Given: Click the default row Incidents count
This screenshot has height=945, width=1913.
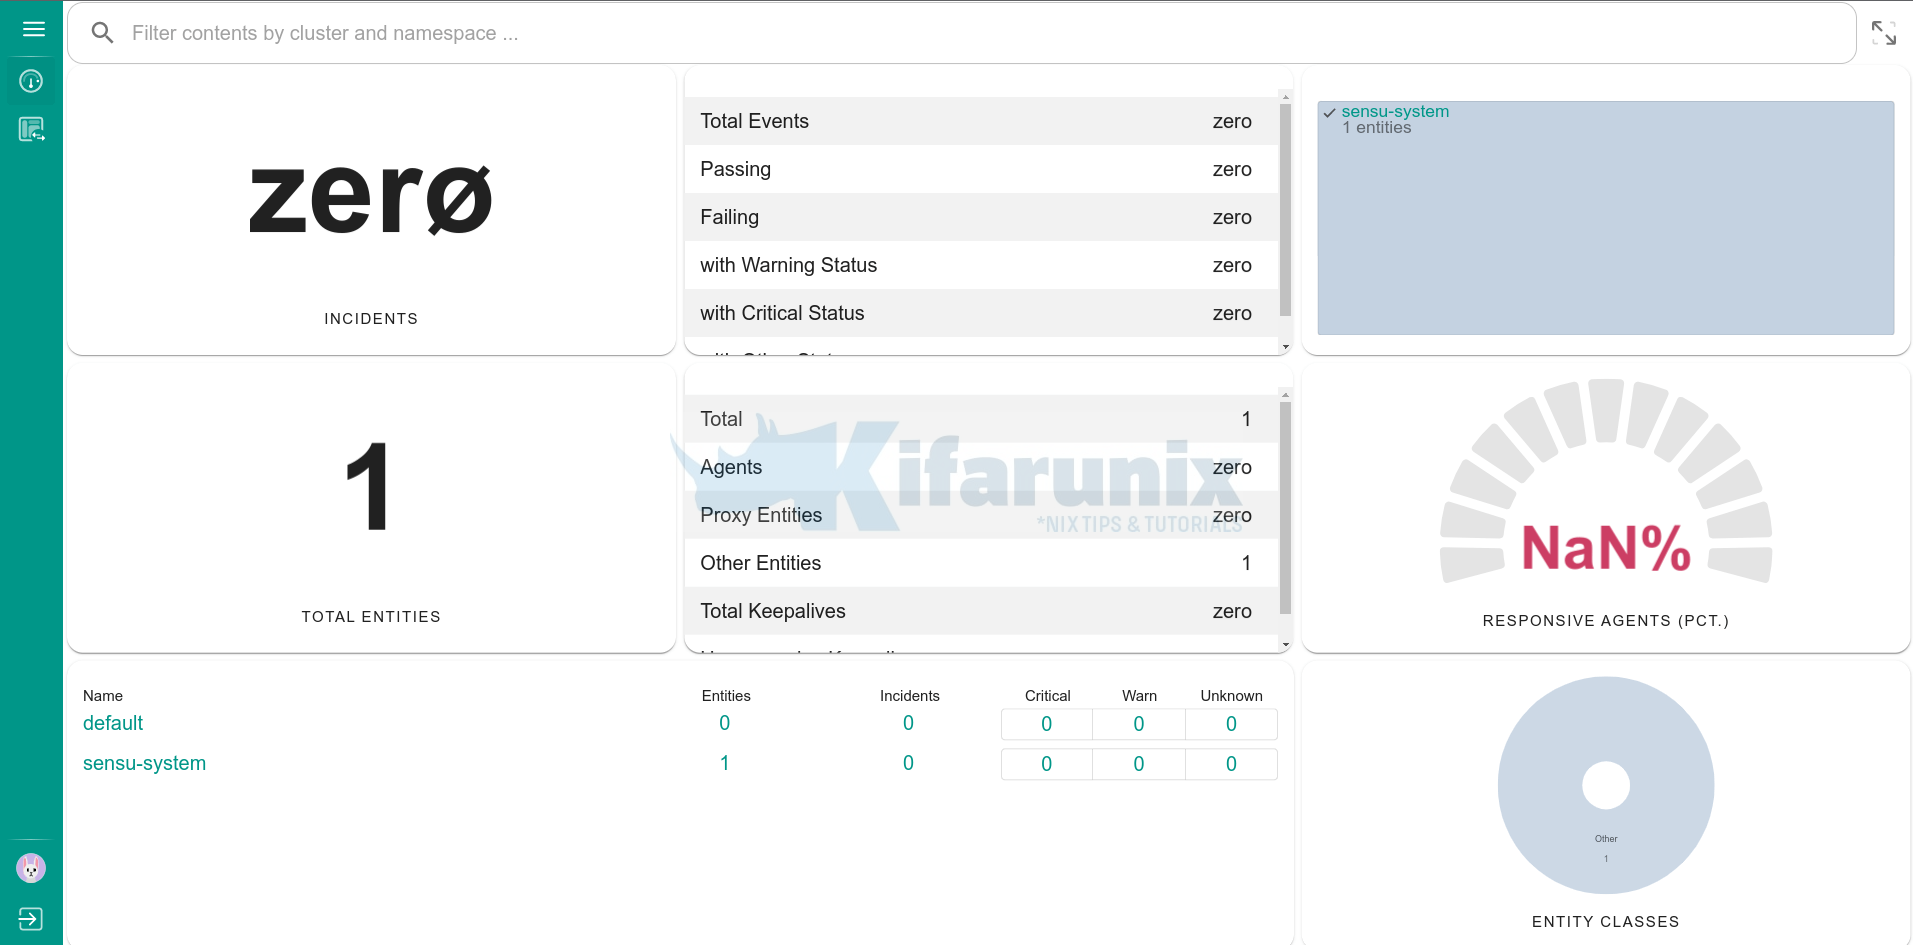Looking at the screenshot, I should tap(908, 723).
